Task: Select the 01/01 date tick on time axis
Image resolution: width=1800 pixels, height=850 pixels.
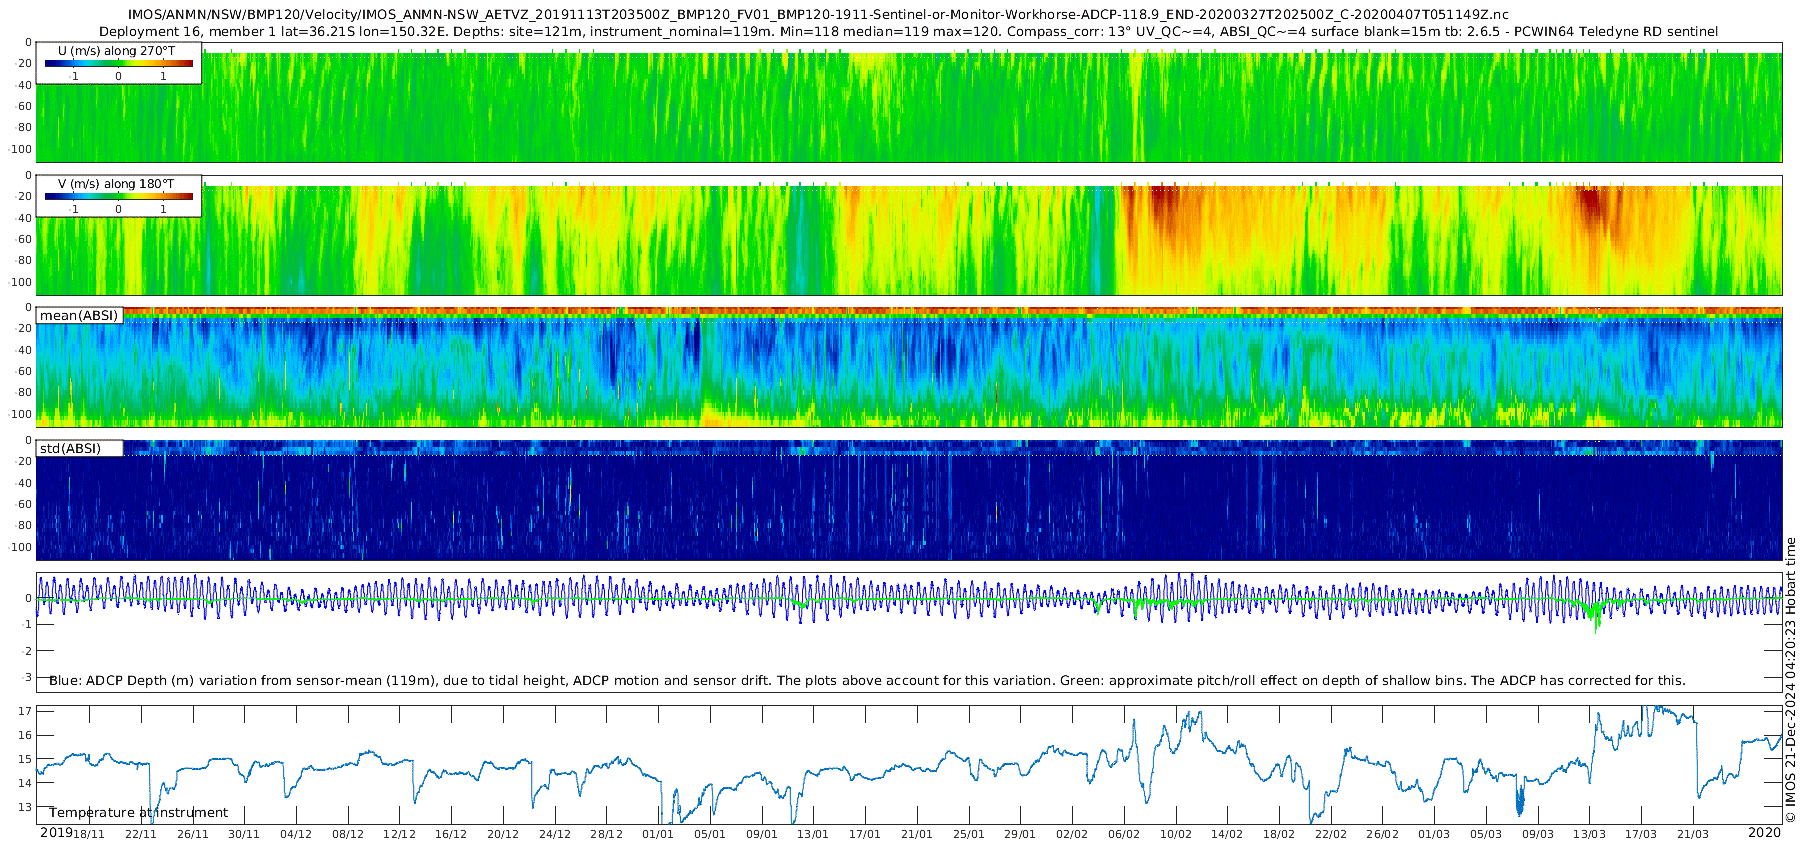Action: [x=658, y=834]
